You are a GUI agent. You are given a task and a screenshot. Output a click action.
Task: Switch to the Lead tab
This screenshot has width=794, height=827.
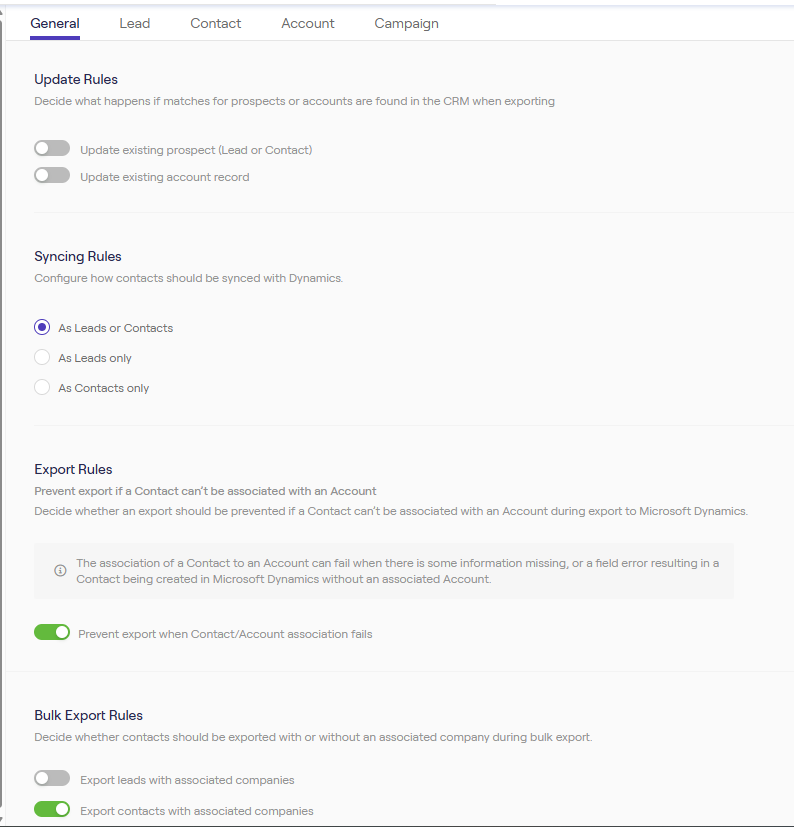pyautogui.click(x=134, y=23)
